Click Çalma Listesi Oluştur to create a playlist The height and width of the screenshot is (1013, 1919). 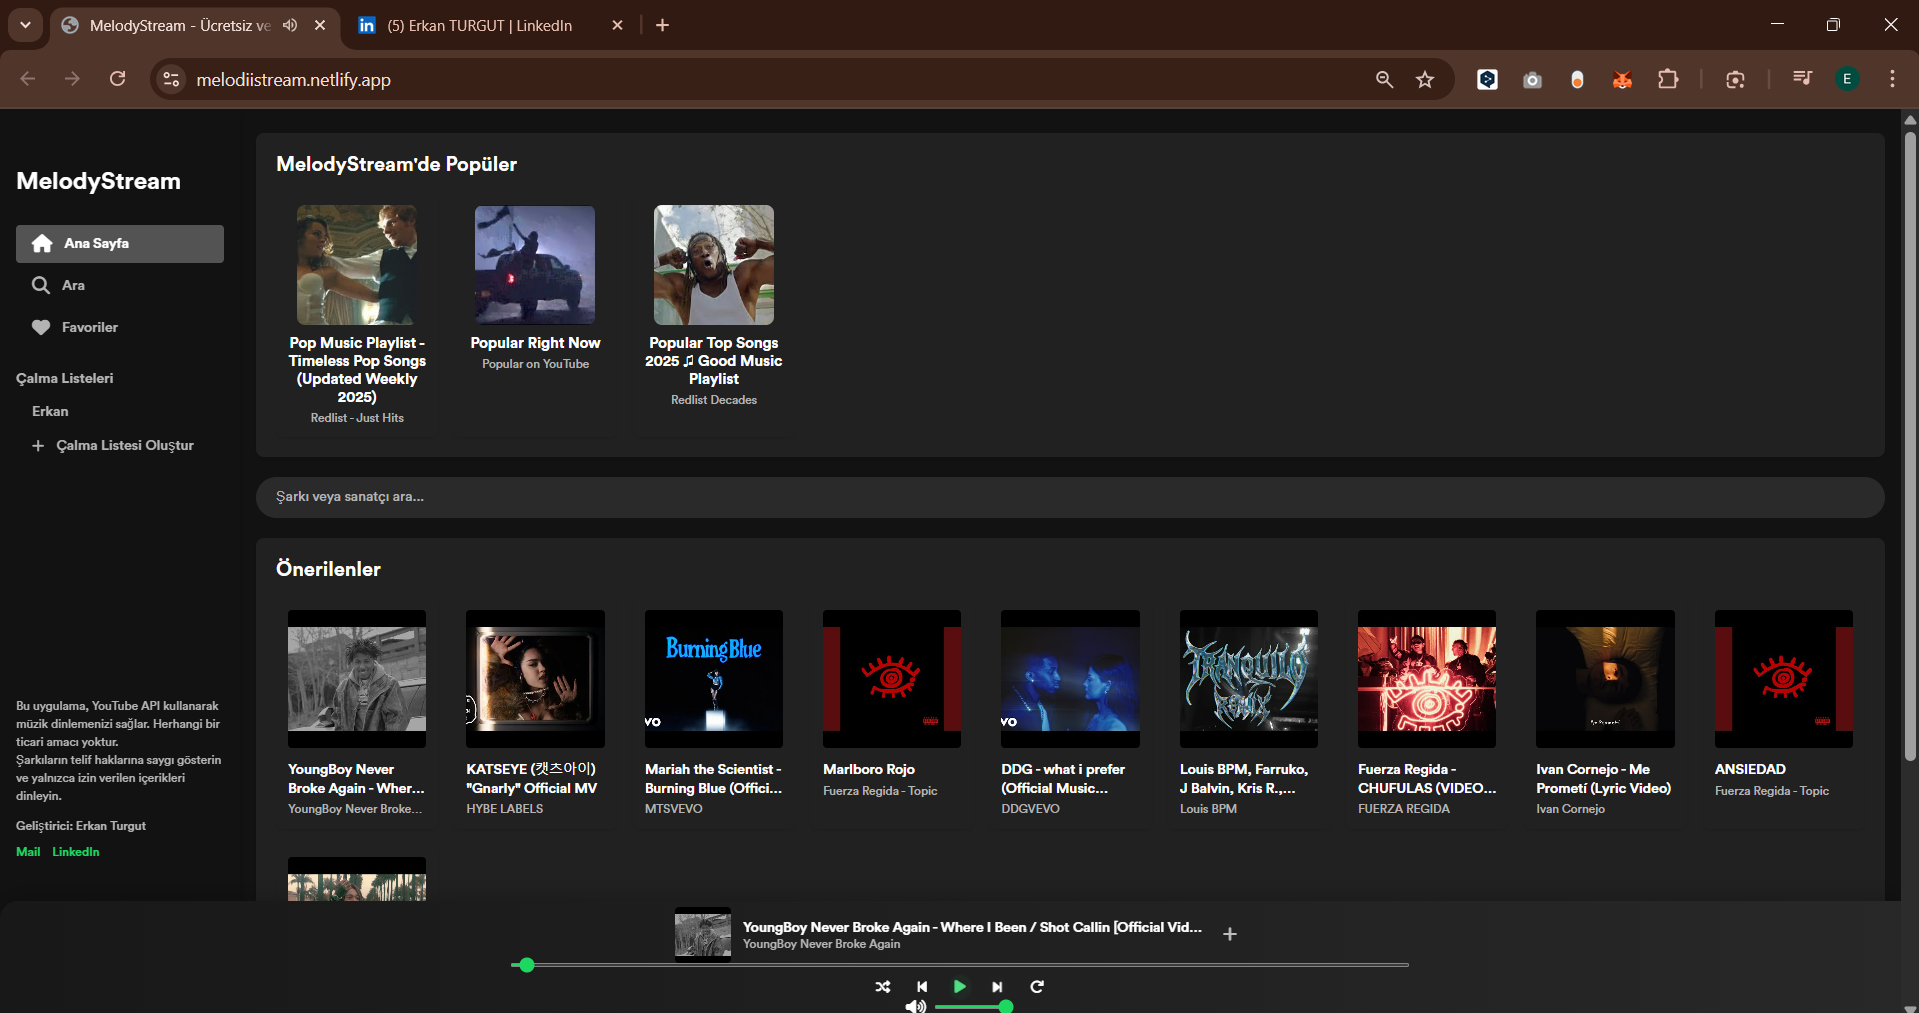tap(124, 446)
